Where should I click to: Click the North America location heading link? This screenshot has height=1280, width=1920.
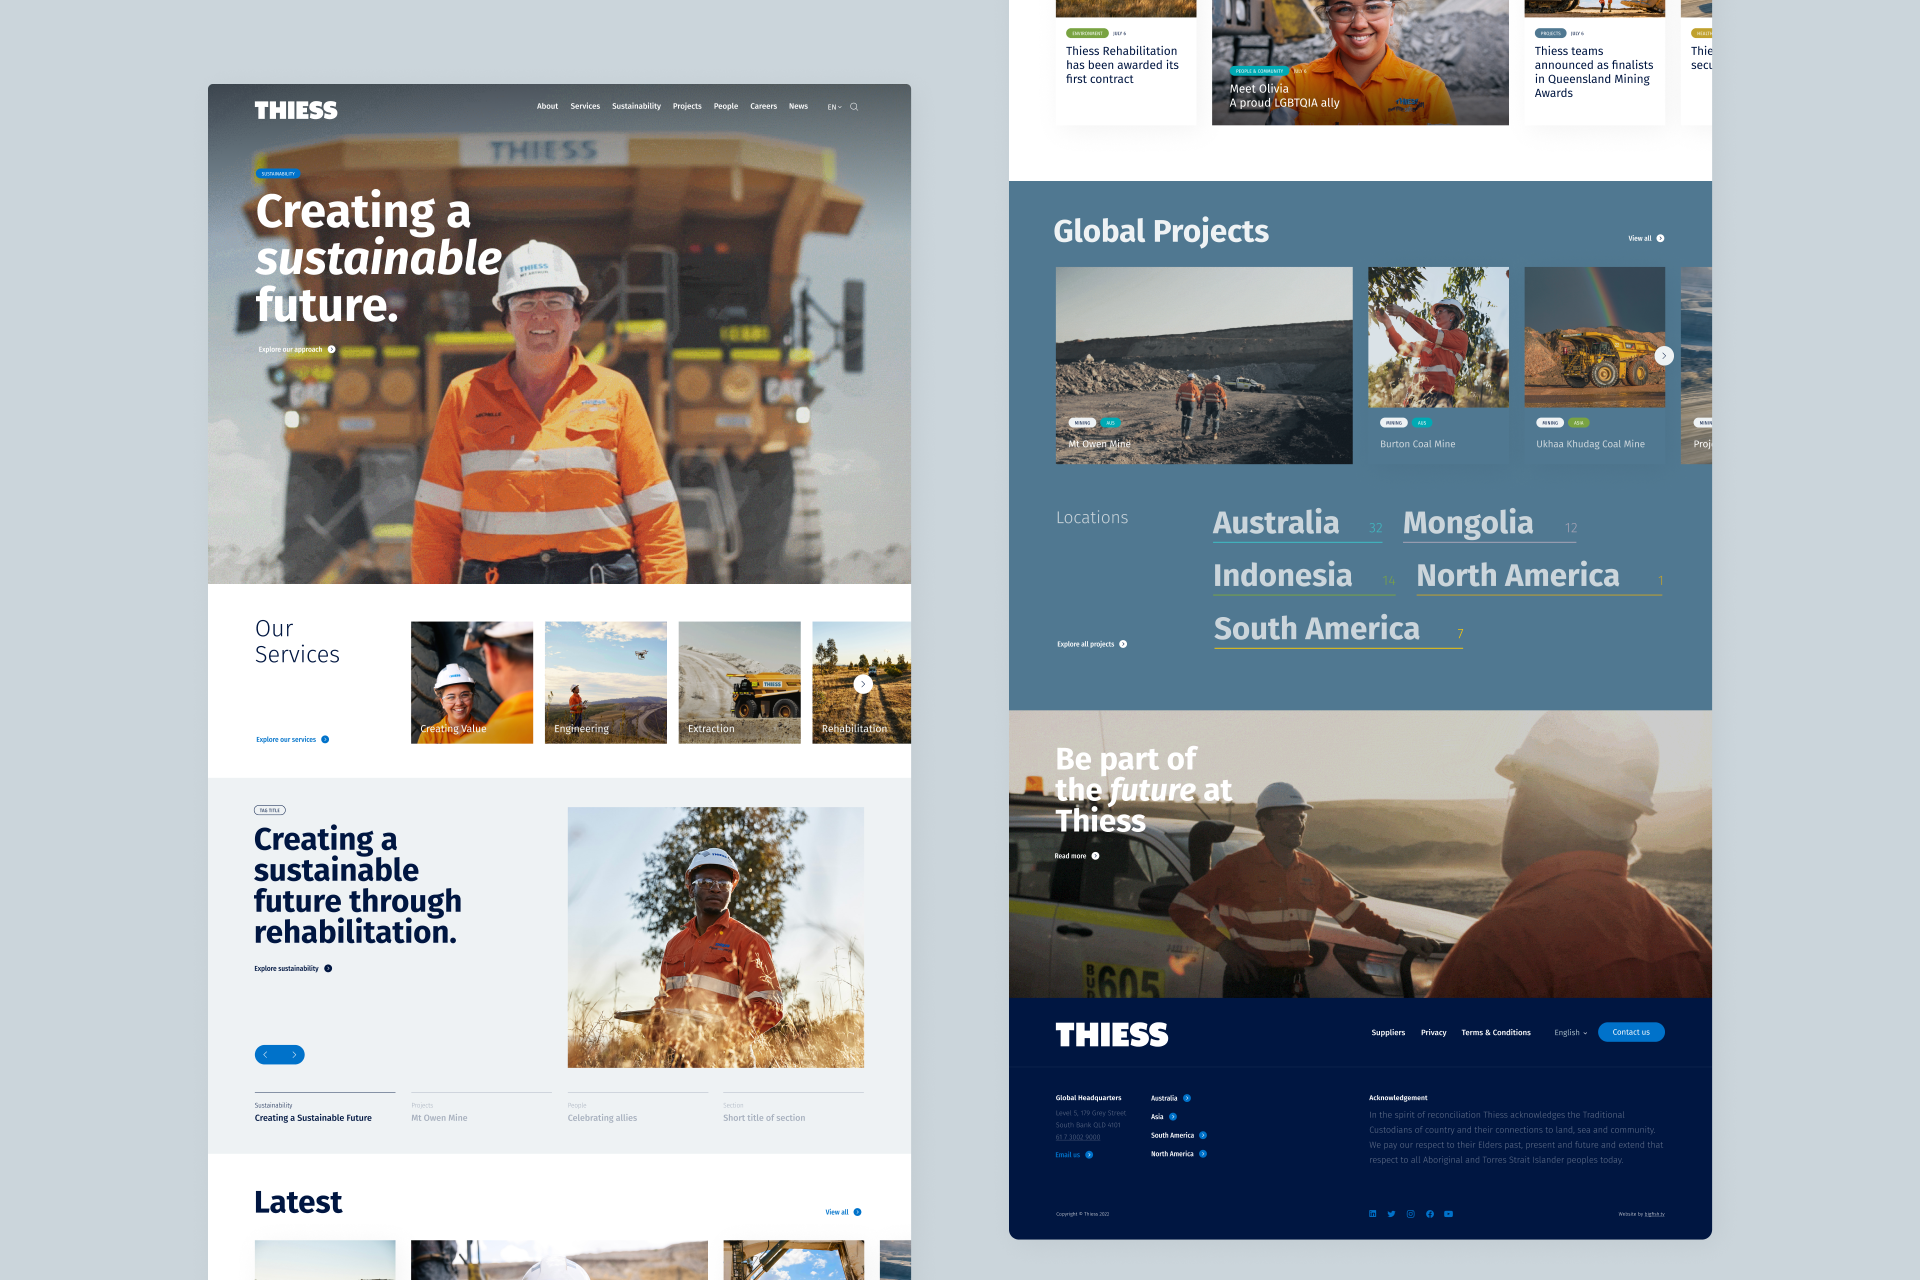(1539, 576)
